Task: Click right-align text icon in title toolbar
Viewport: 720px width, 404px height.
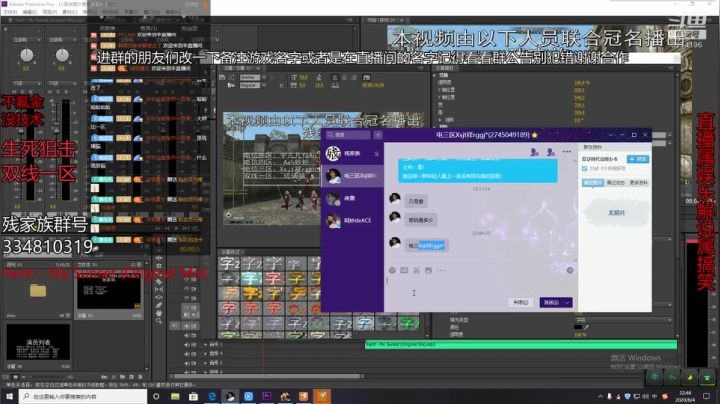Action: coord(354,78)
